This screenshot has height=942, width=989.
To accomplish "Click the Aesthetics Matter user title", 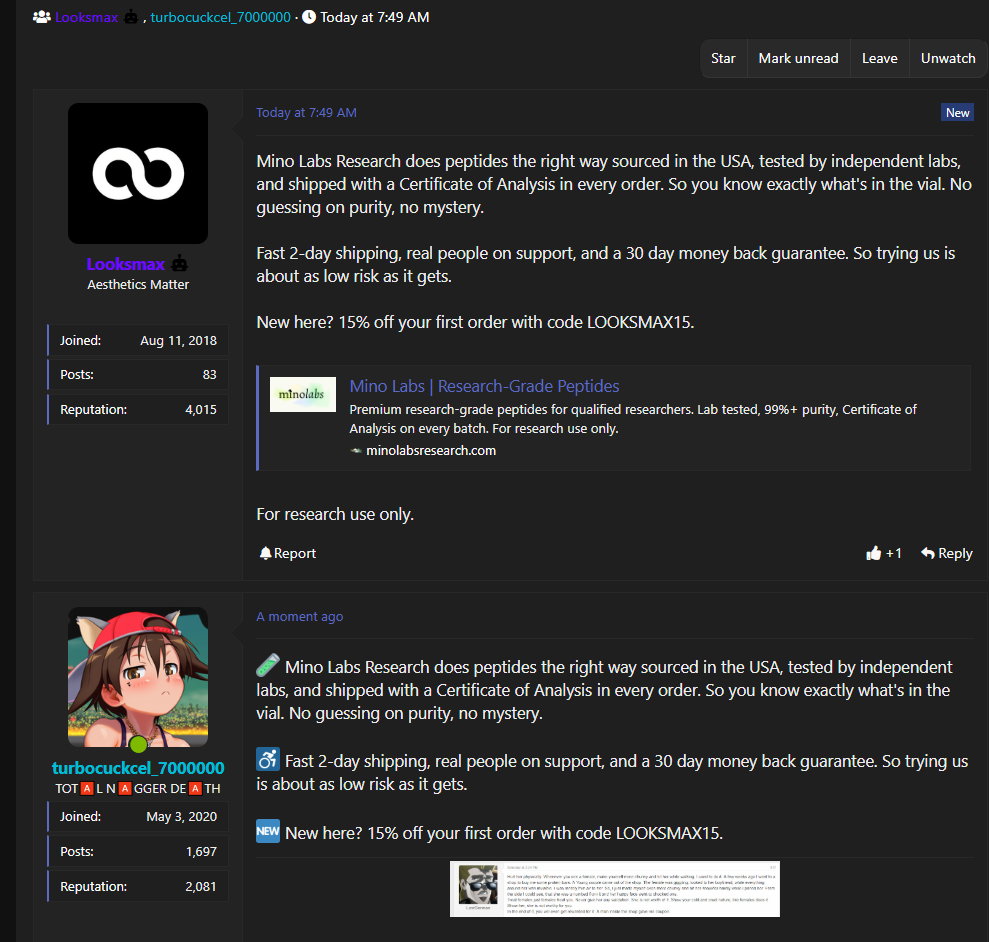I will 138,285.
